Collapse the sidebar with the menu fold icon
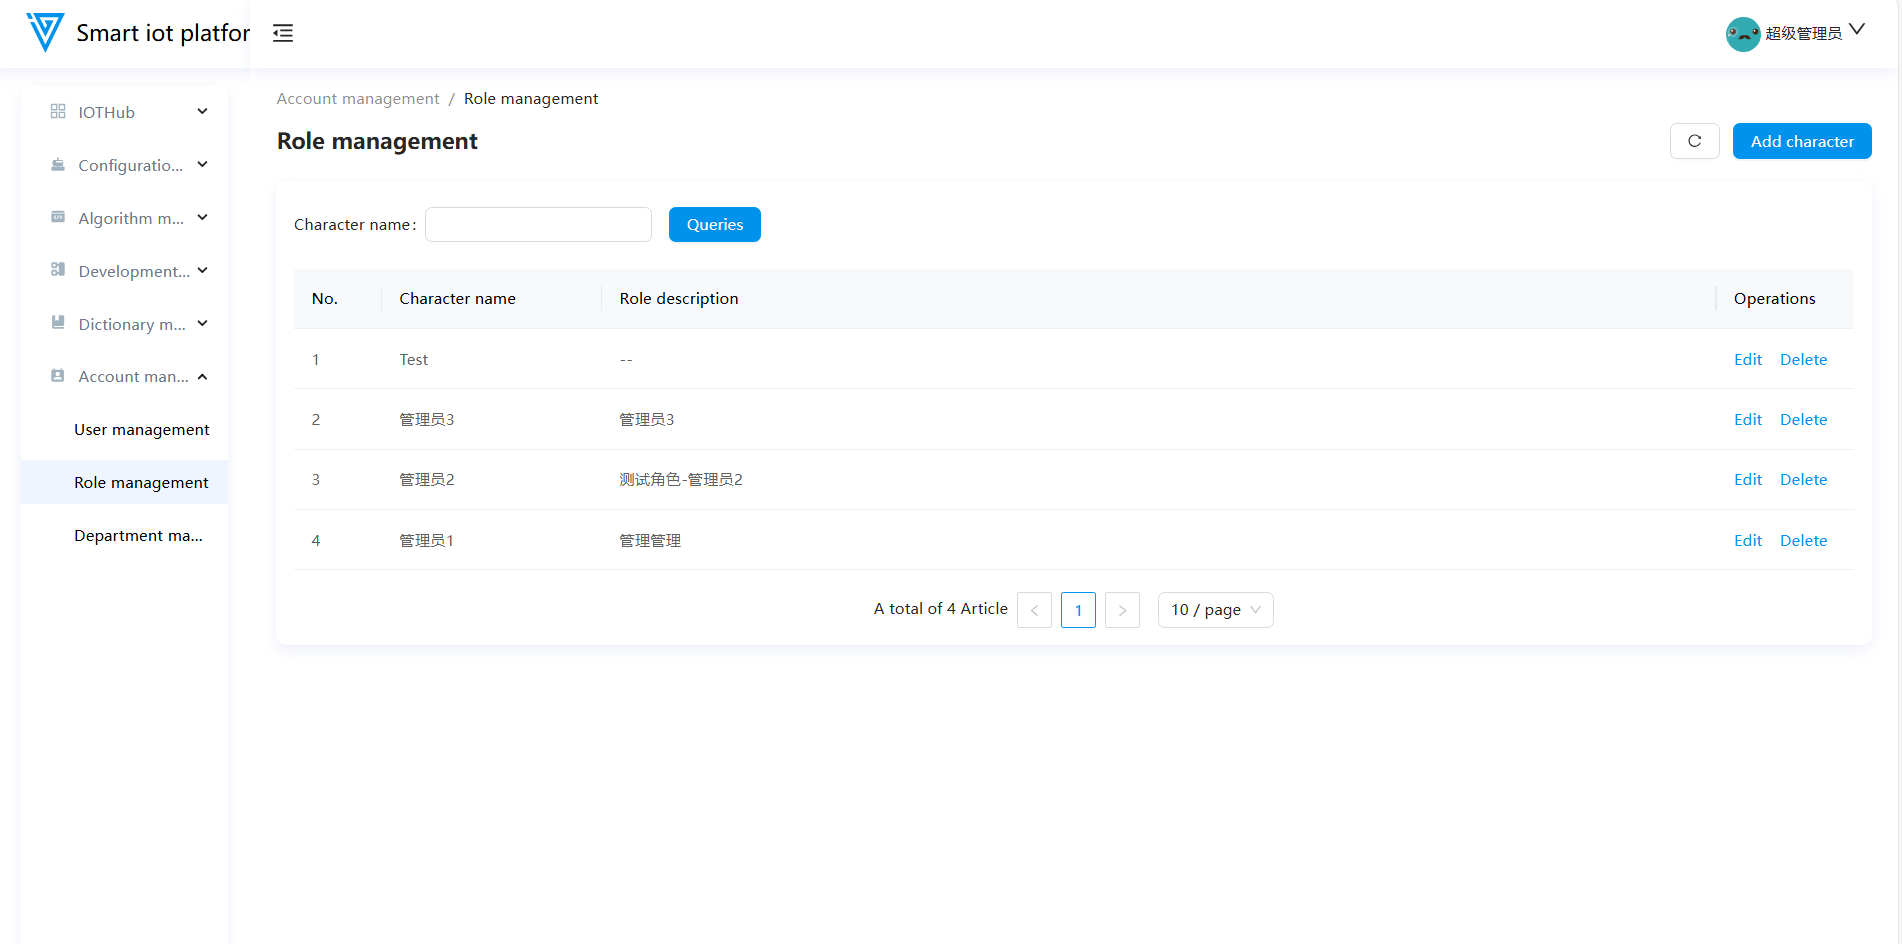This screenshot has width=1902, height=944. (x=283, y=33)
